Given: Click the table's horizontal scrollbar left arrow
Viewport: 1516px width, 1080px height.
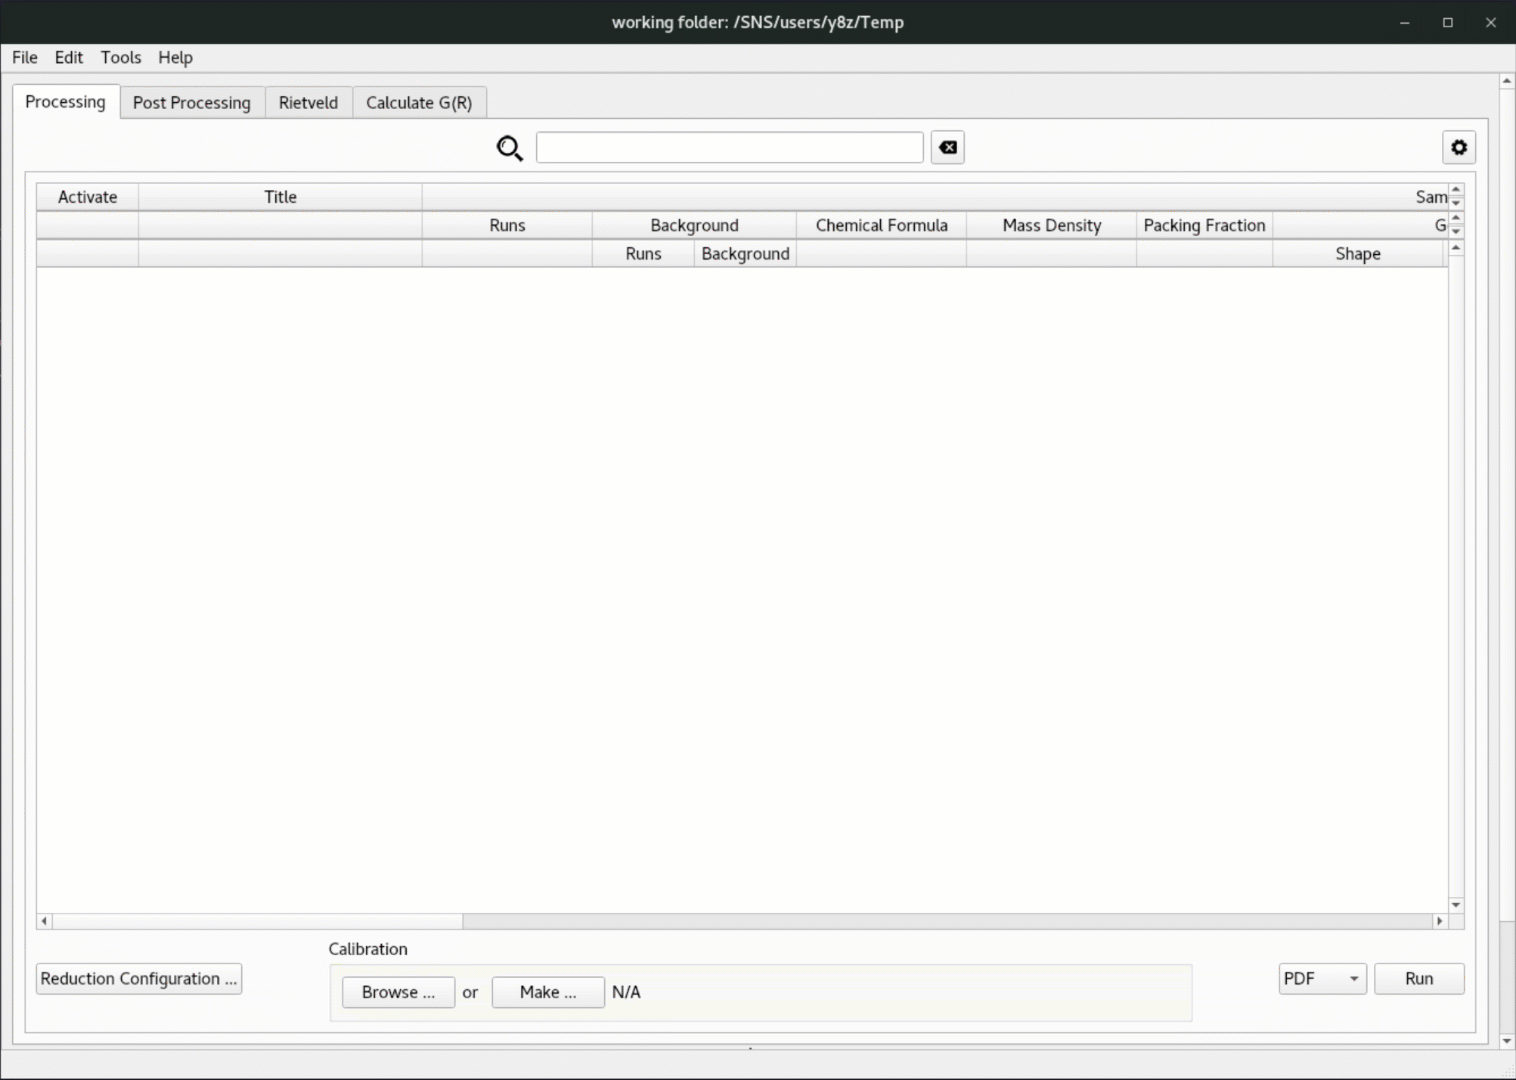Looking at the screenshot, I should tap(44, 921).
